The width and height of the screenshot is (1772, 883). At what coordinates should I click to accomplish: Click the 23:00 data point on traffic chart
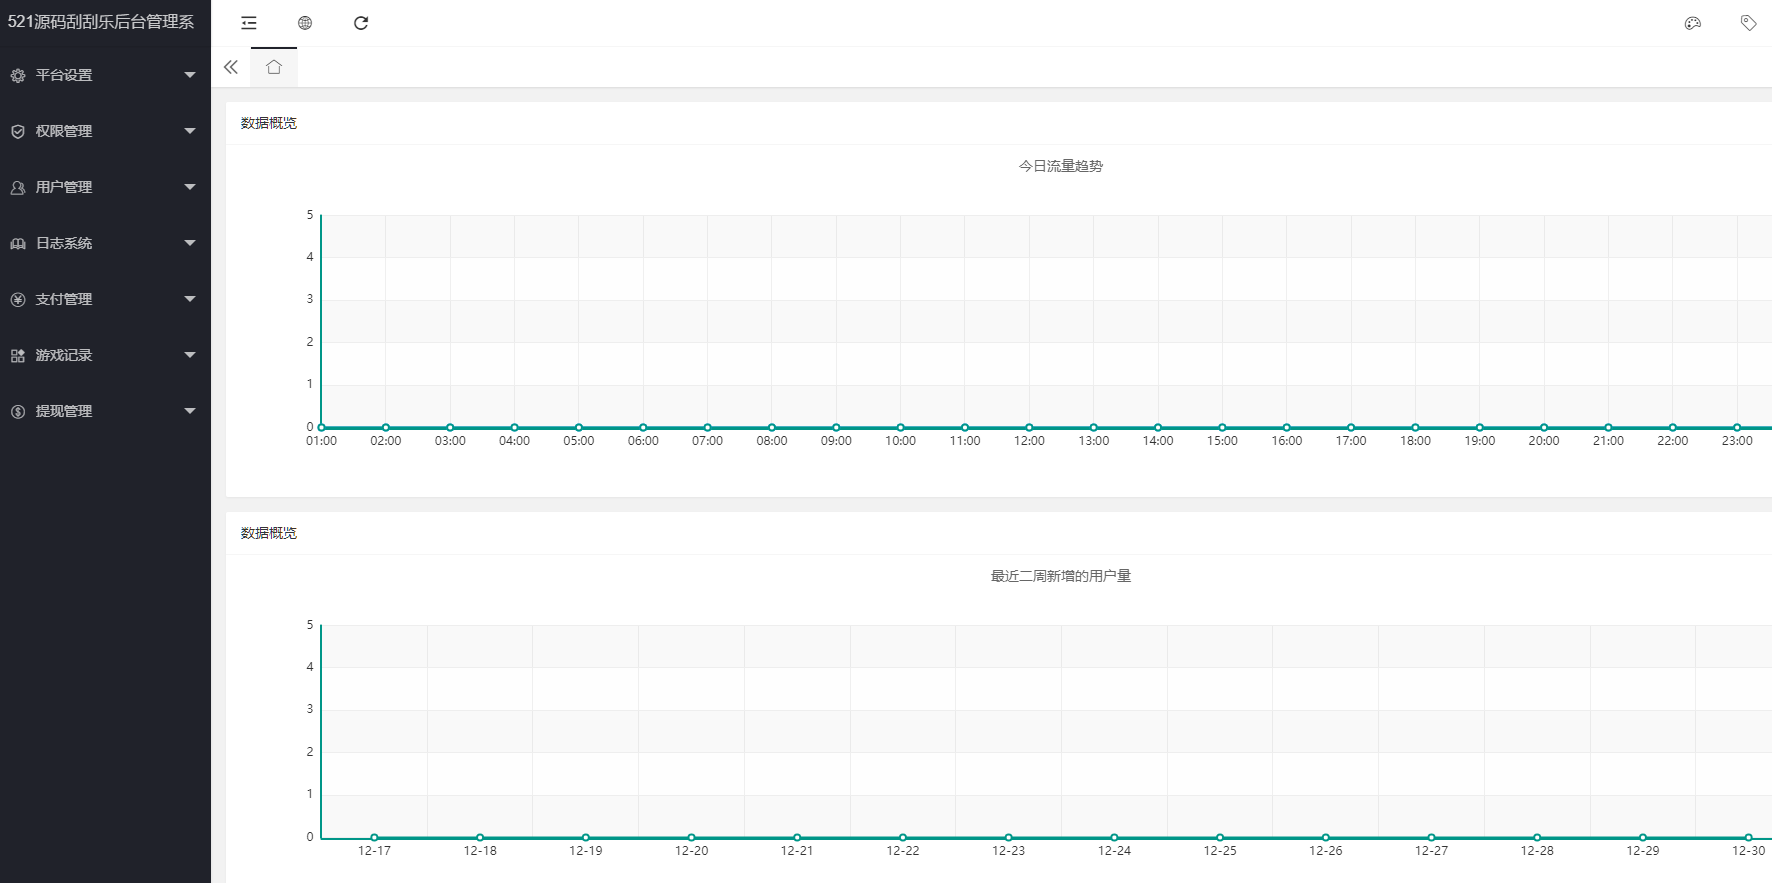pyautogui.click(x=1737, y=428)
